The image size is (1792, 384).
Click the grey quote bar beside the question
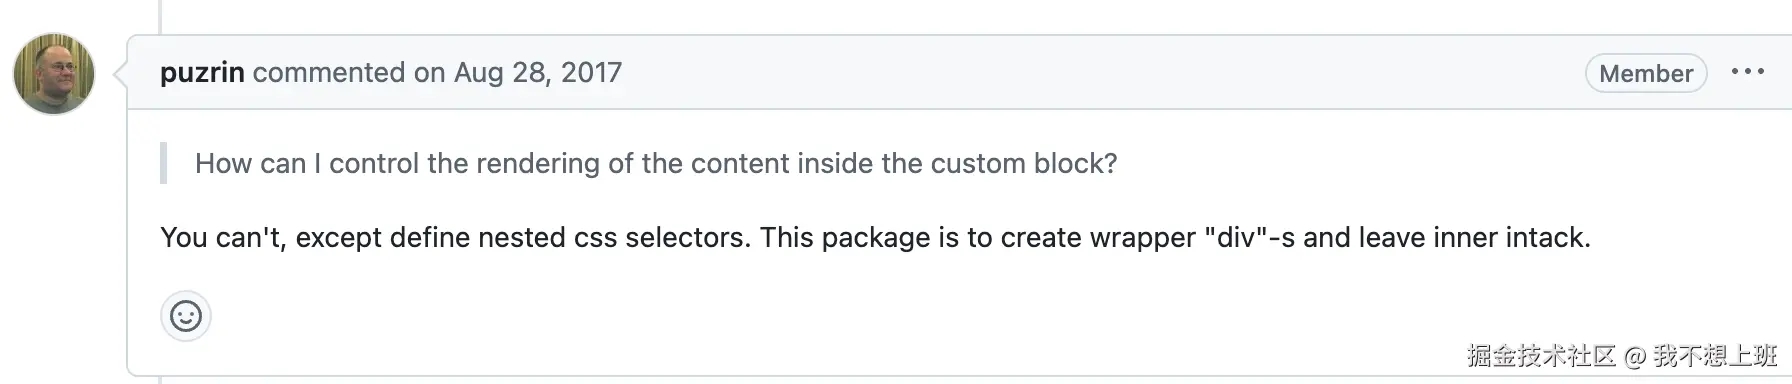pyautogui.click(x=163, y=163)
